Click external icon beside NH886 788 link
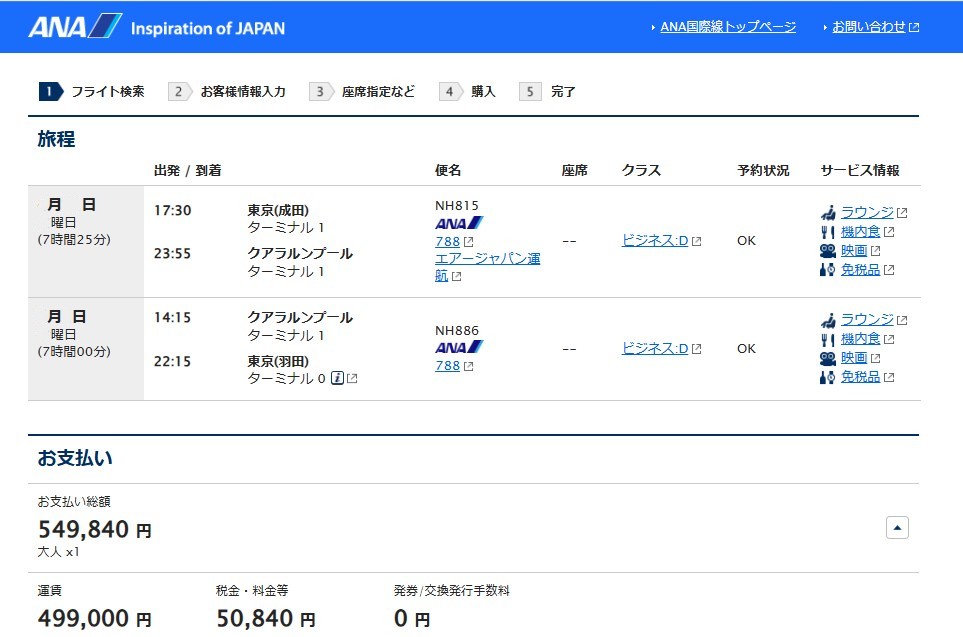The width and height of the screenshot is (963, 637). click(x=469, y=366)
